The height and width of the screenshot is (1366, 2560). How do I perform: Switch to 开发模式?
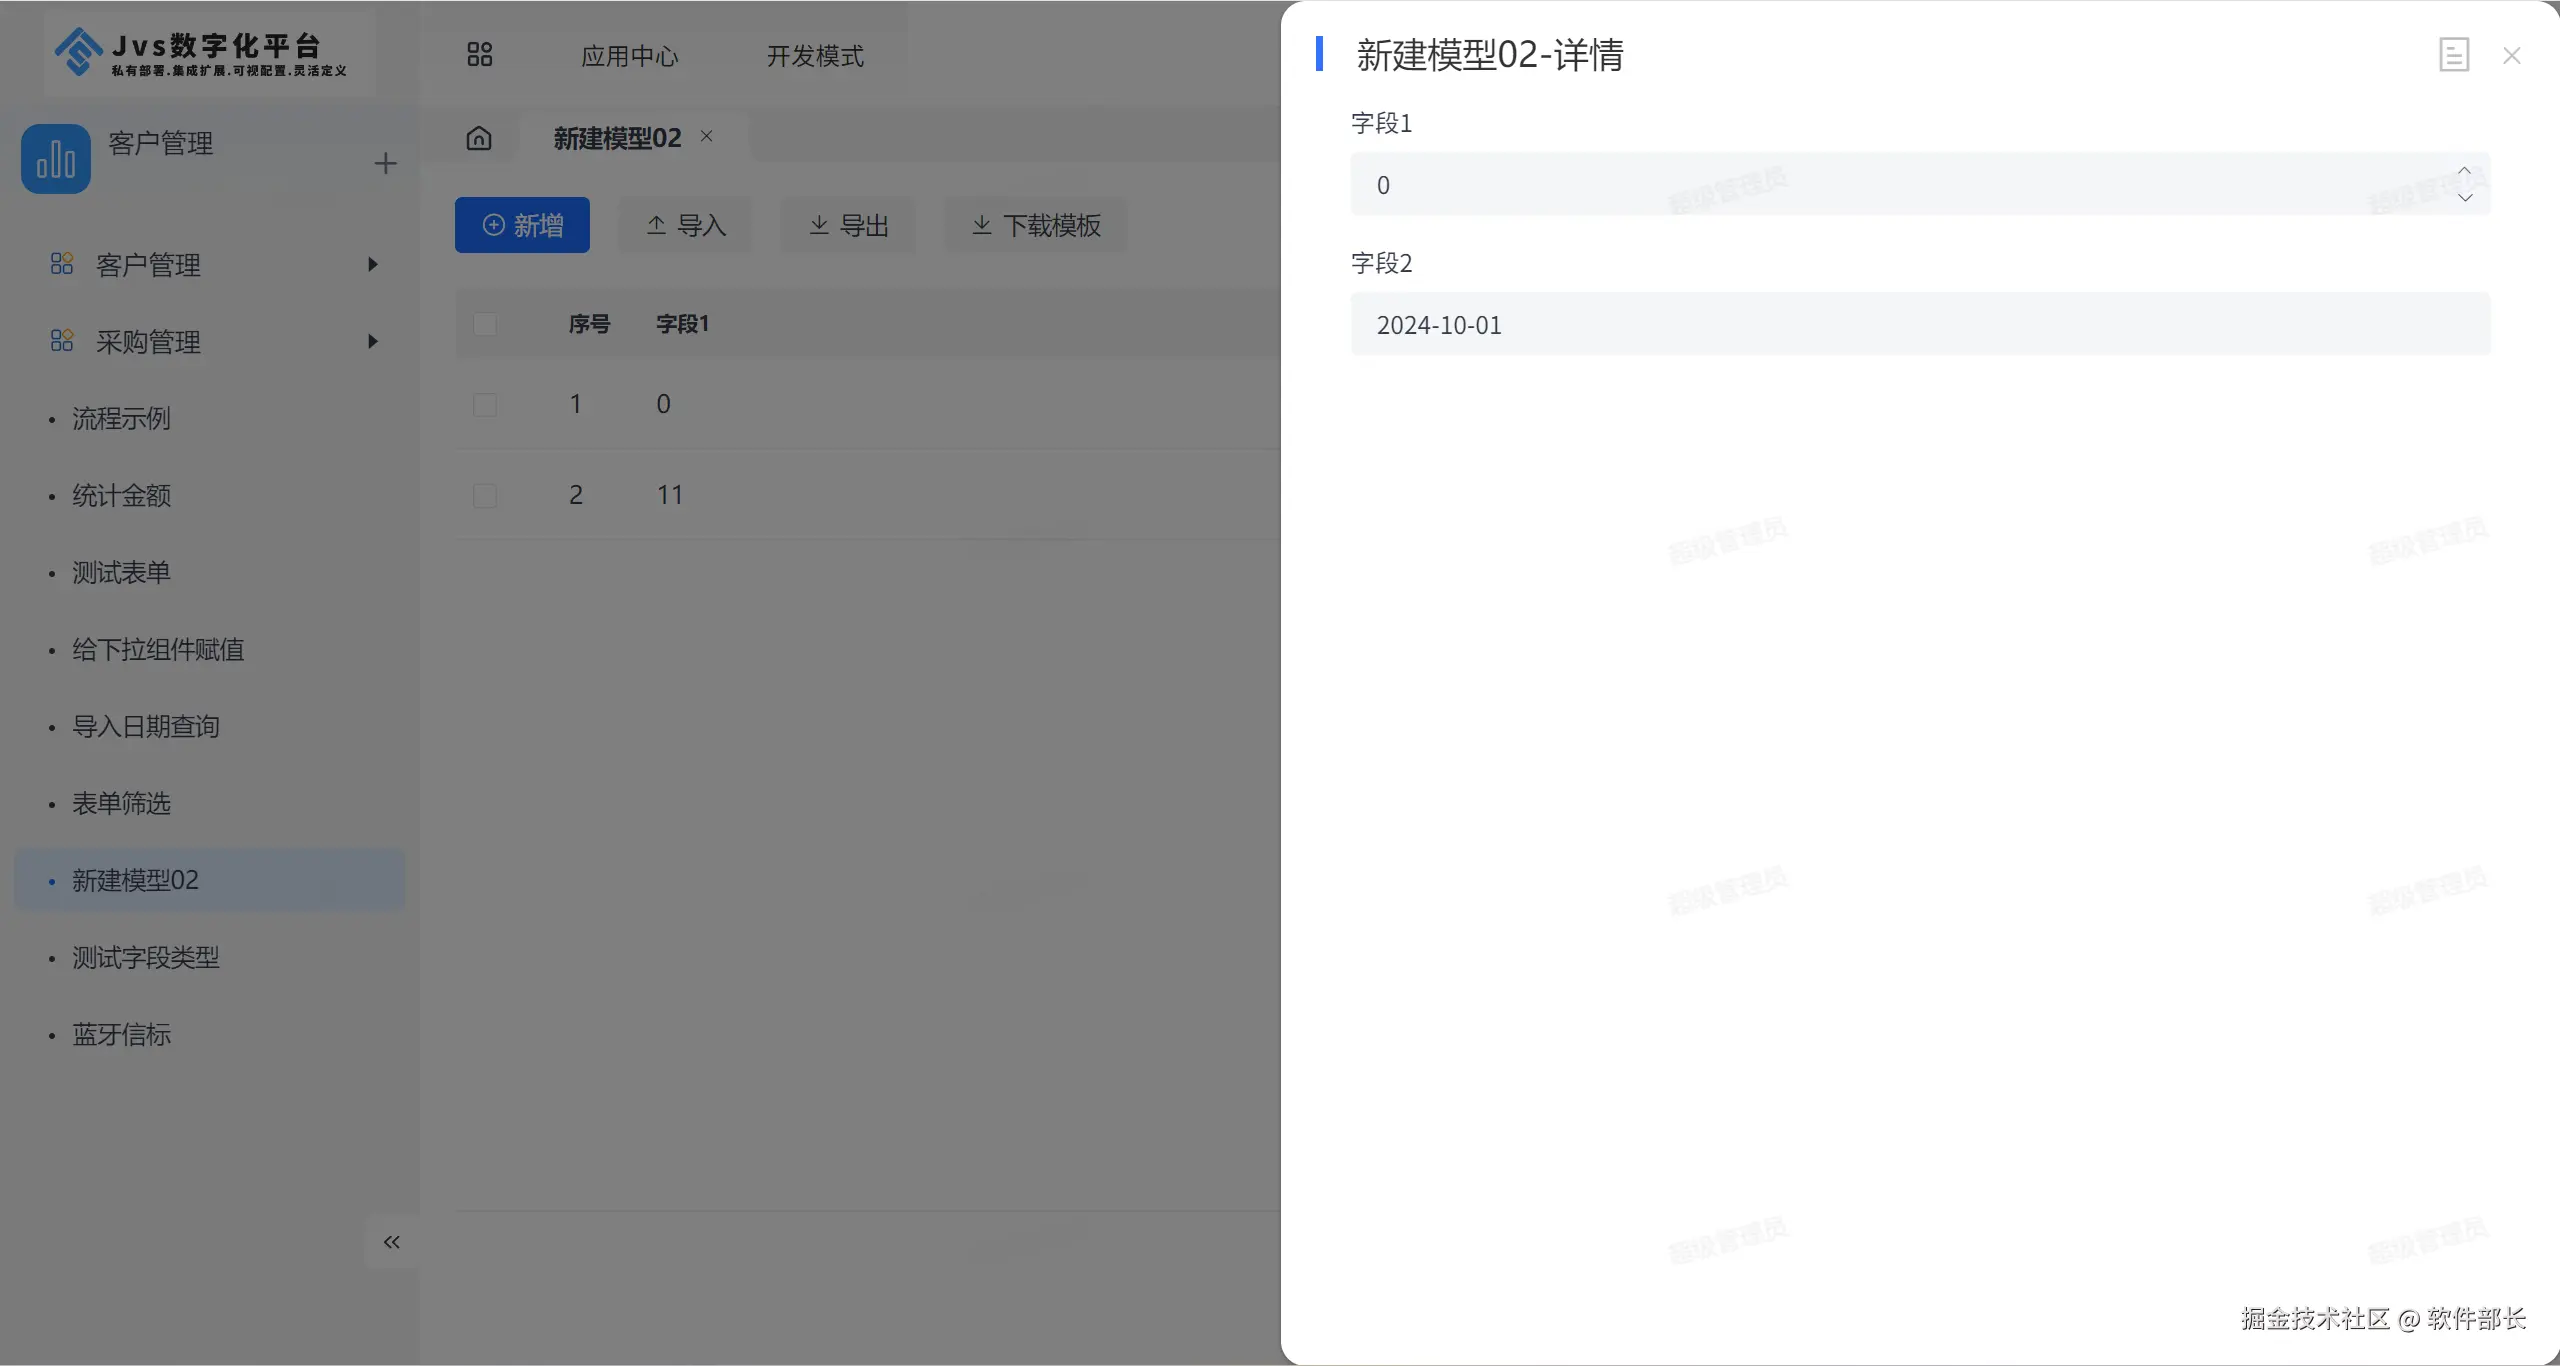(815, 56)
